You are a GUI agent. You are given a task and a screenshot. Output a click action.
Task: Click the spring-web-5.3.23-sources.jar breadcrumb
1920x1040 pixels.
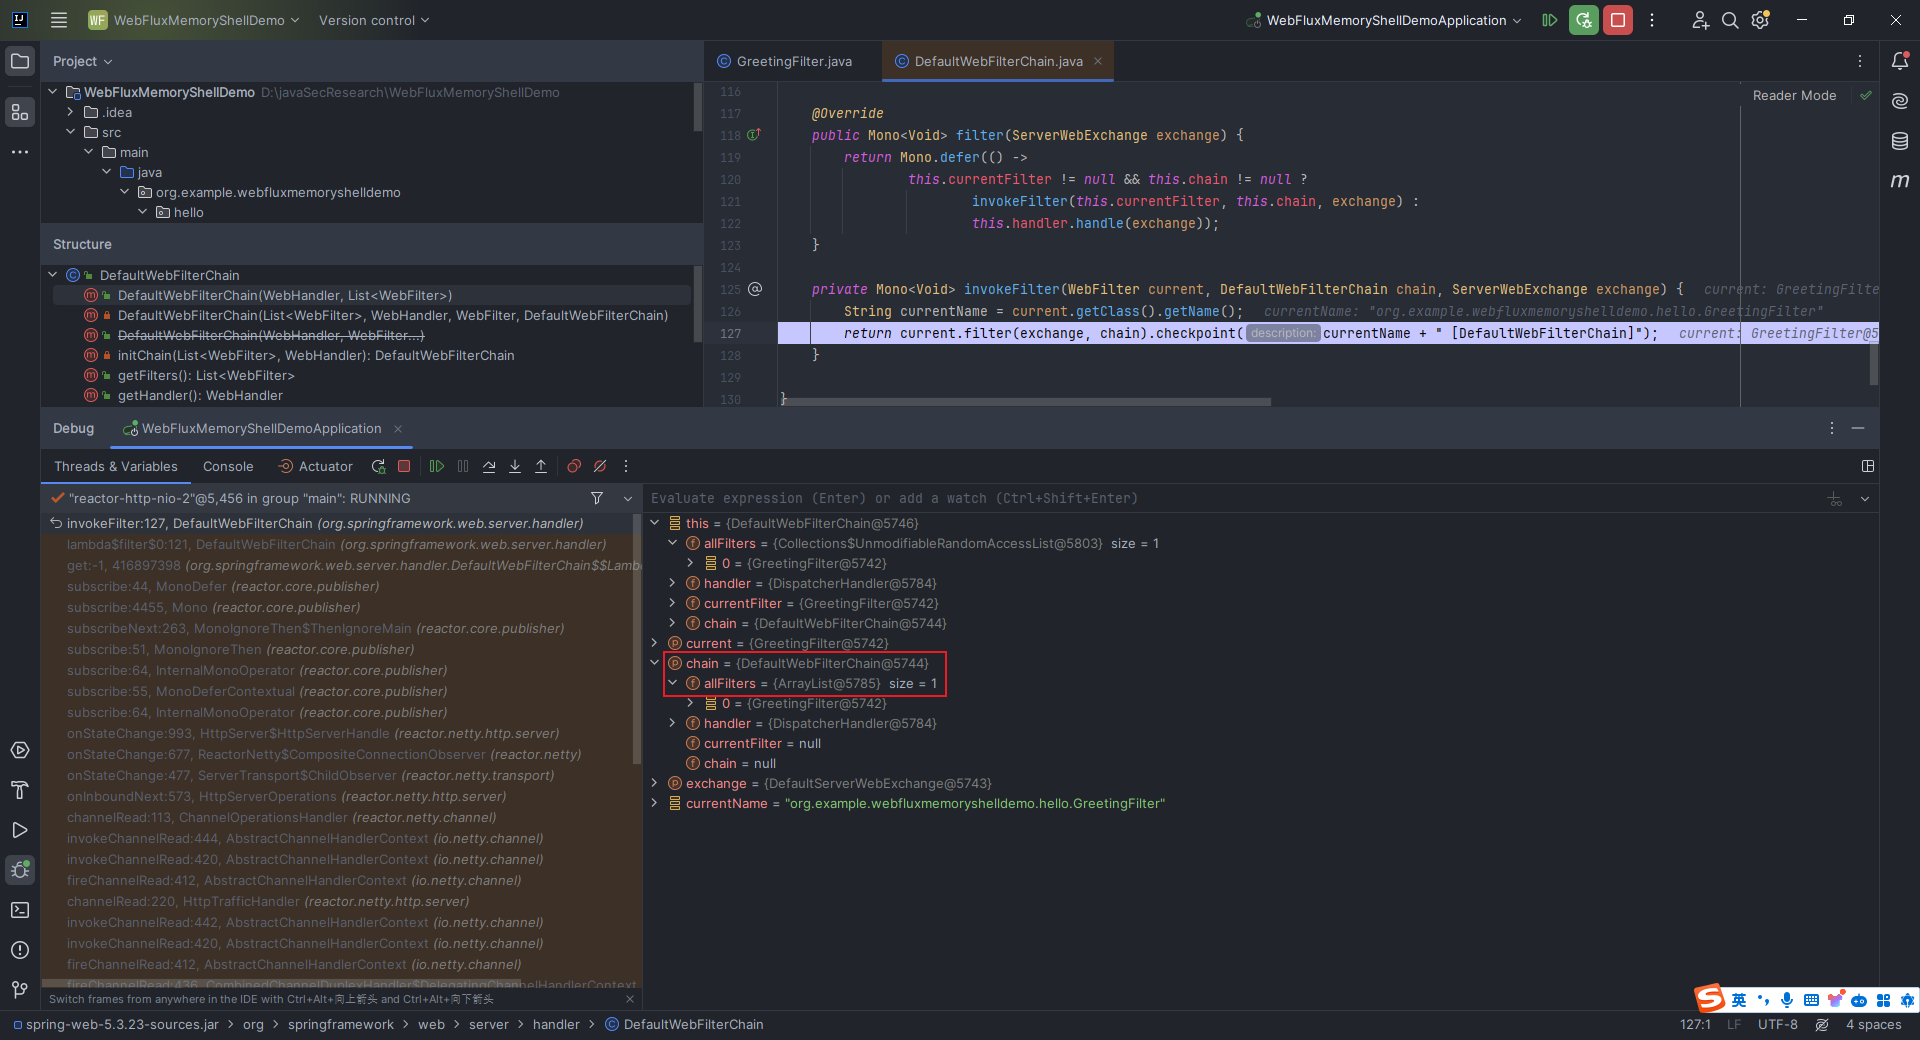point(116,1024)
